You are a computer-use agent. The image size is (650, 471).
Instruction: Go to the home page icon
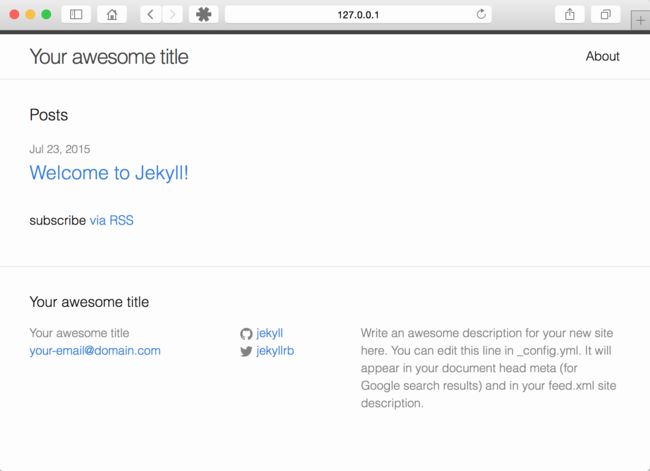tap(112, 15)
